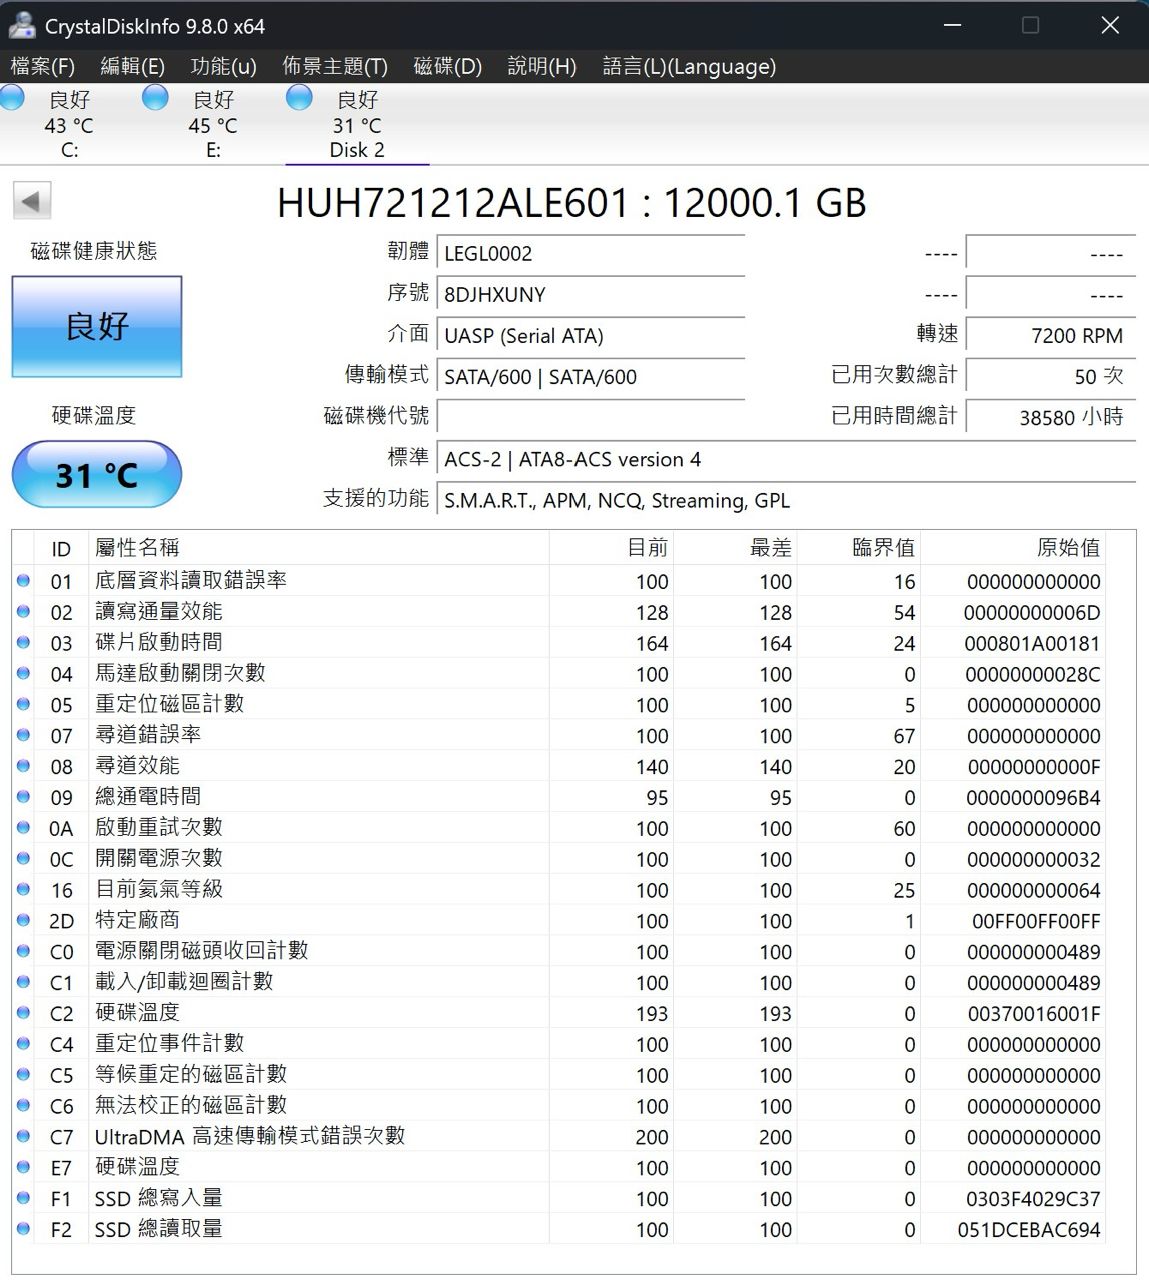Image resolution: width=1149 pixels, height=1280 pixels.
Task: Open the 佈景主題(T) menu
Action: pyautogui.click(x=334, y=66)
